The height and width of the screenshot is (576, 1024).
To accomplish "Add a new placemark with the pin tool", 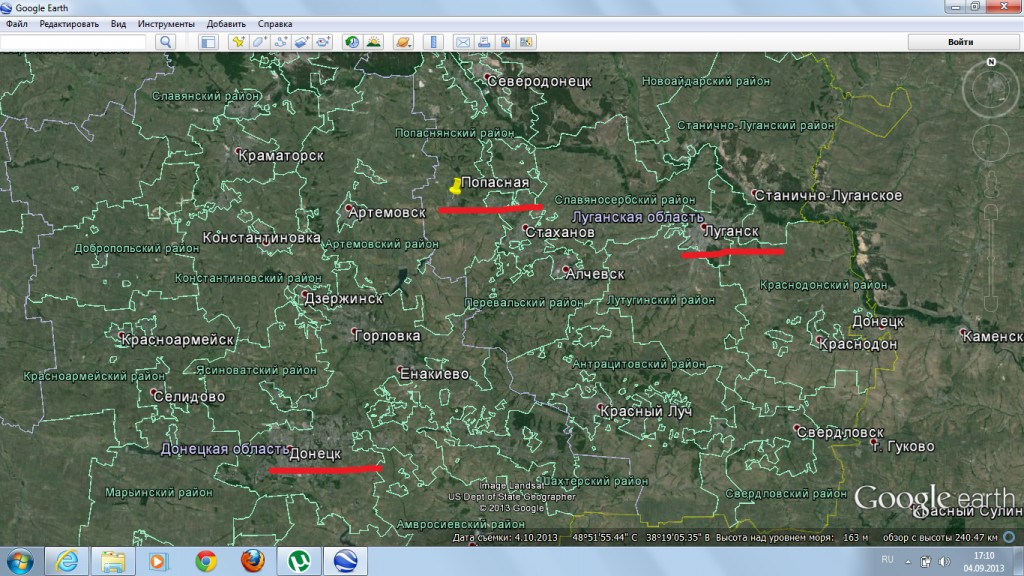I will tap(238, 42).
